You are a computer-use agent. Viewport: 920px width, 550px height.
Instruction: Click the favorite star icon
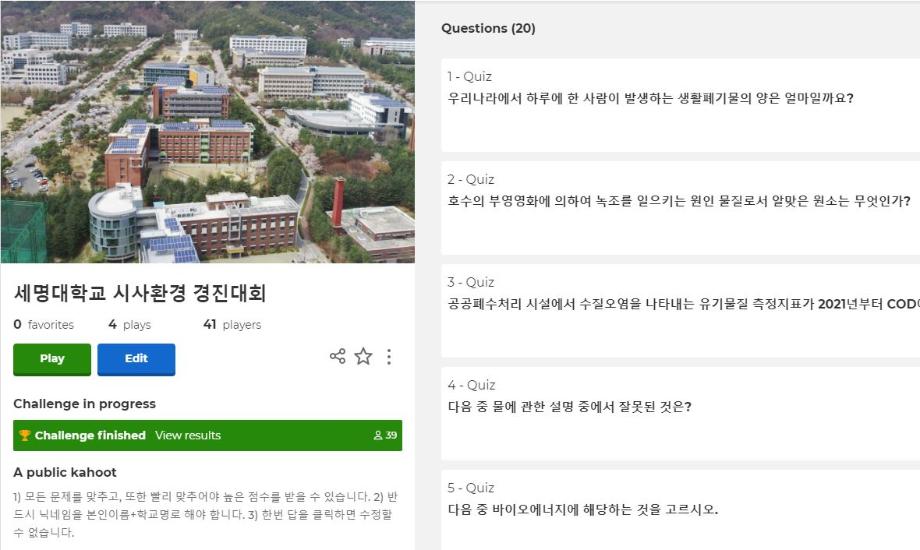[363, 356]
